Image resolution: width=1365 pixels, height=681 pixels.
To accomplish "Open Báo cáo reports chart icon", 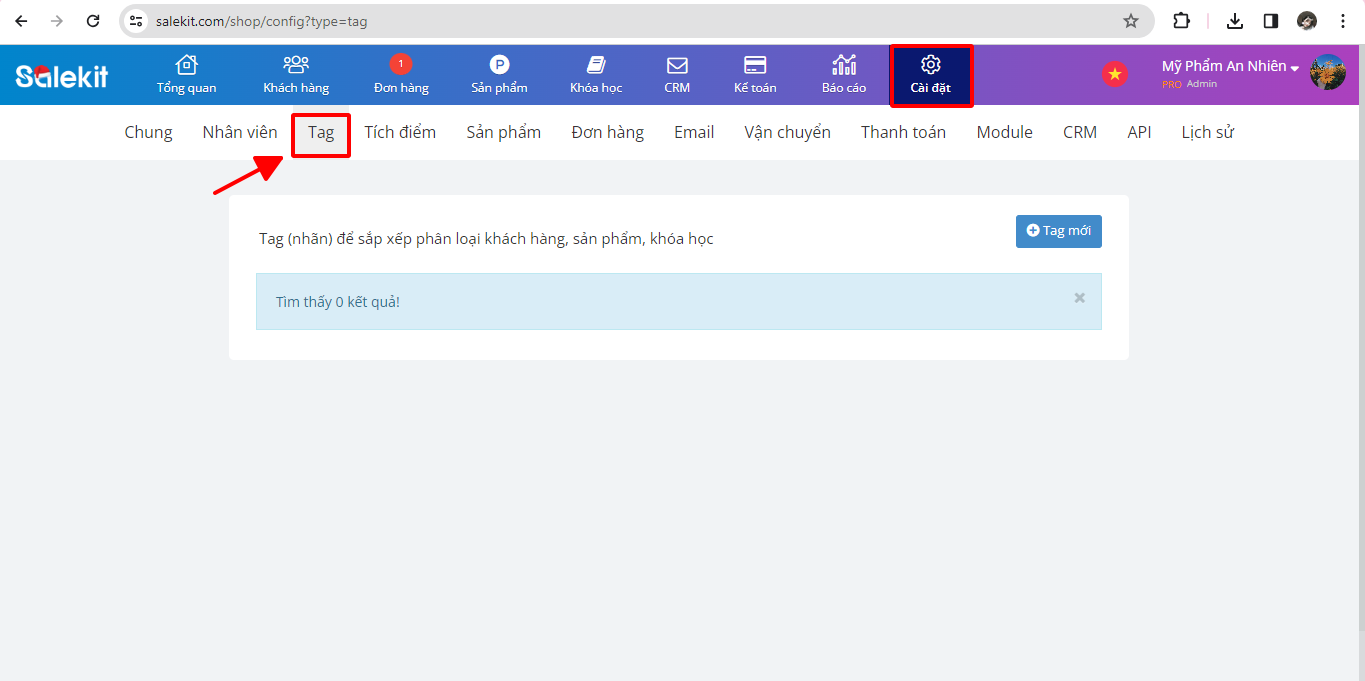I will pos(844,66).
